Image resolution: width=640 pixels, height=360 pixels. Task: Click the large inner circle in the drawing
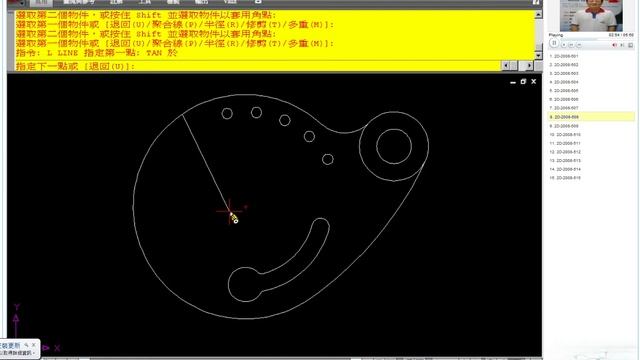click(x=394, y=147)
